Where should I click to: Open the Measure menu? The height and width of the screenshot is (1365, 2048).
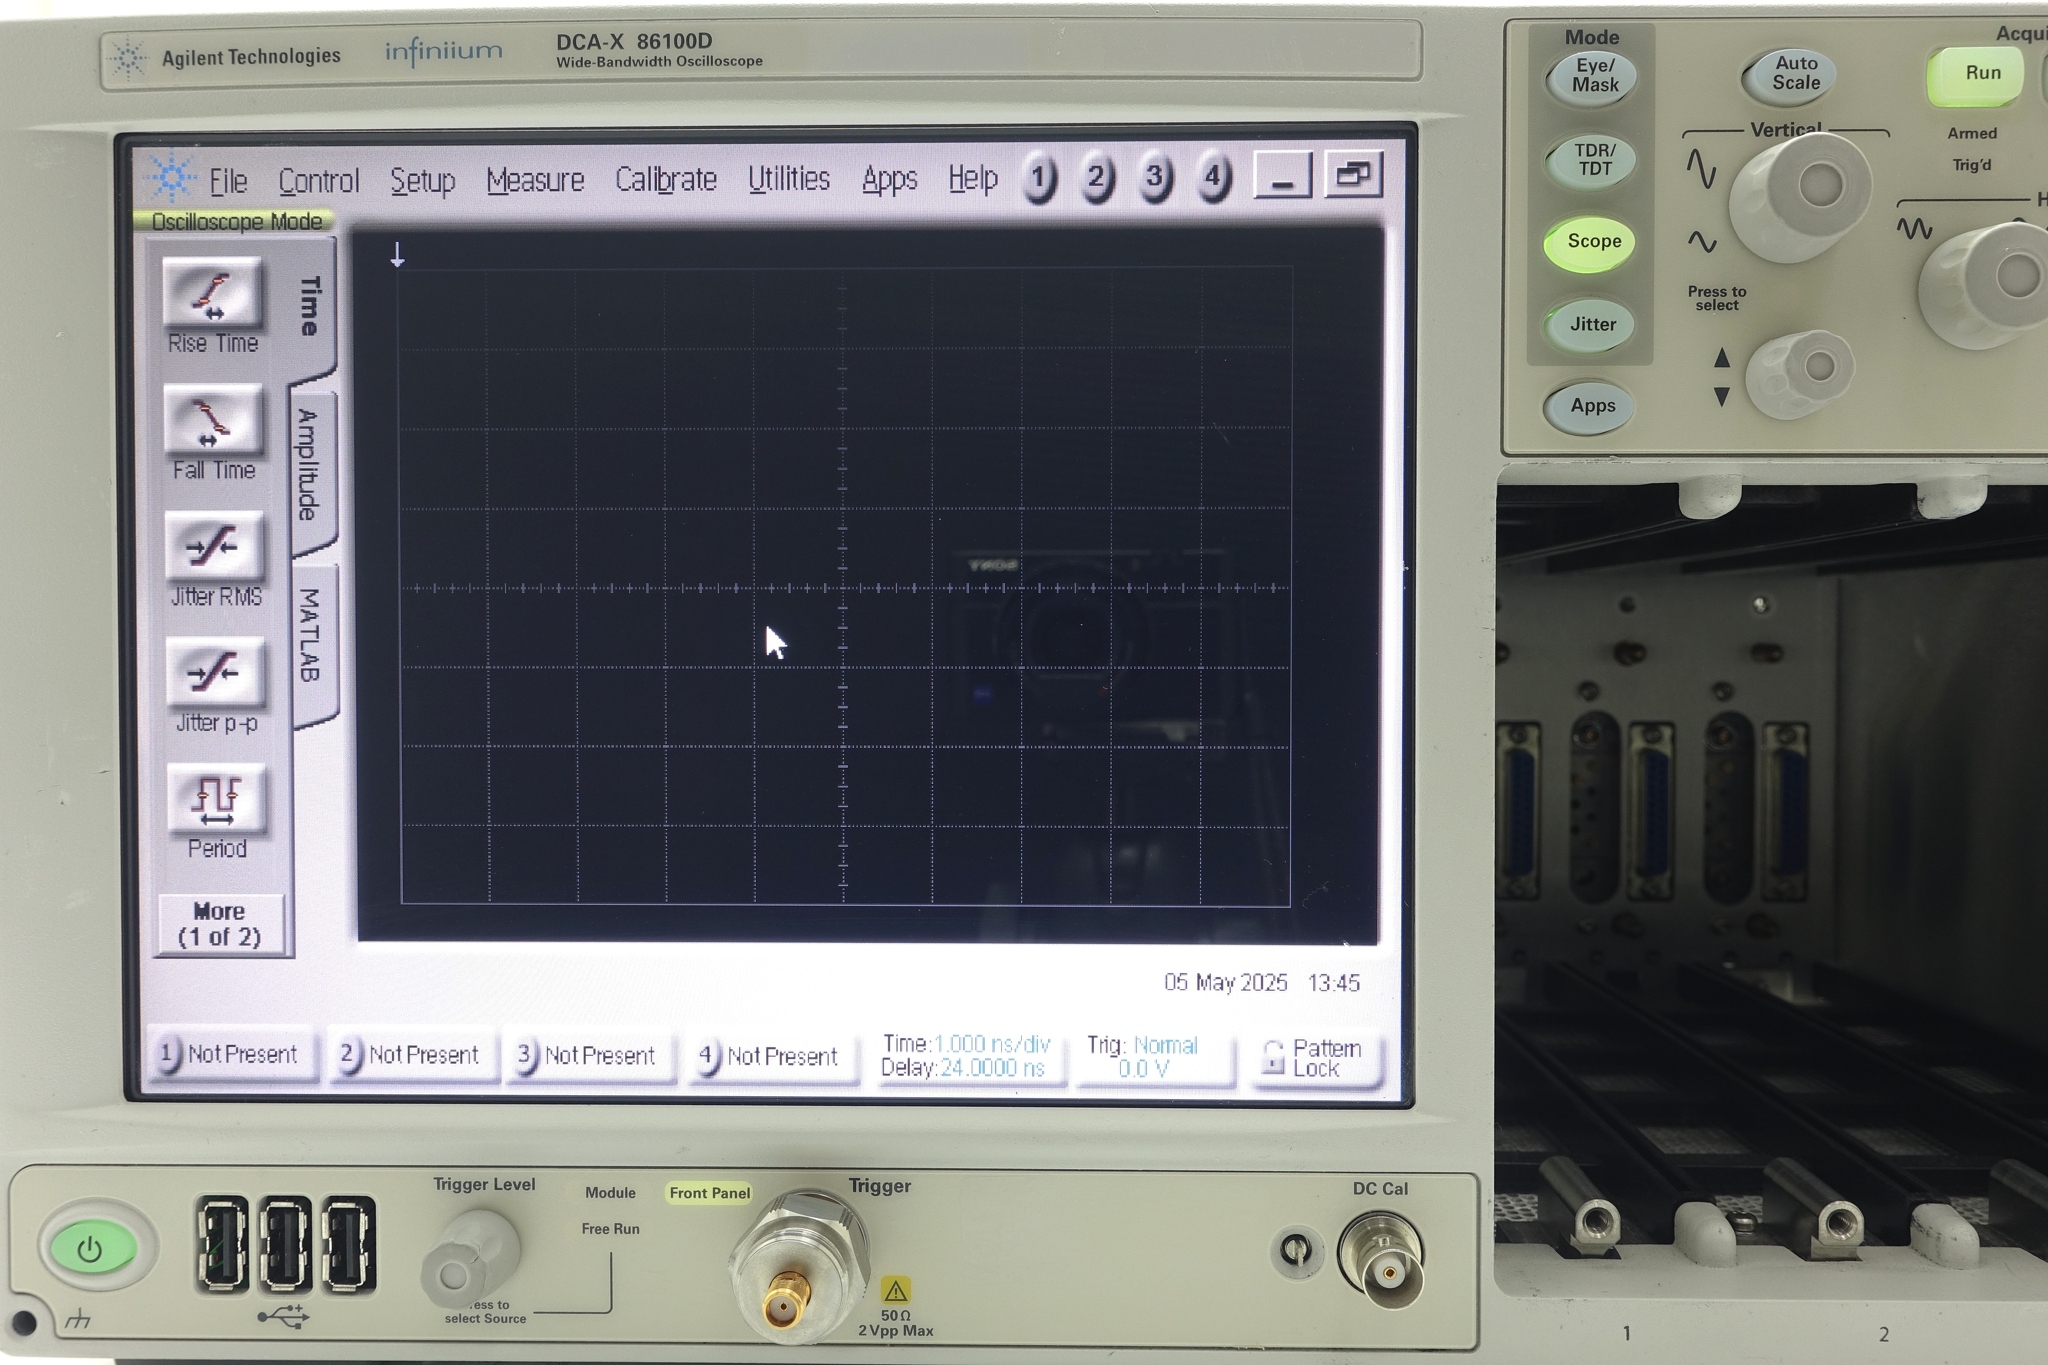point(535,180)
